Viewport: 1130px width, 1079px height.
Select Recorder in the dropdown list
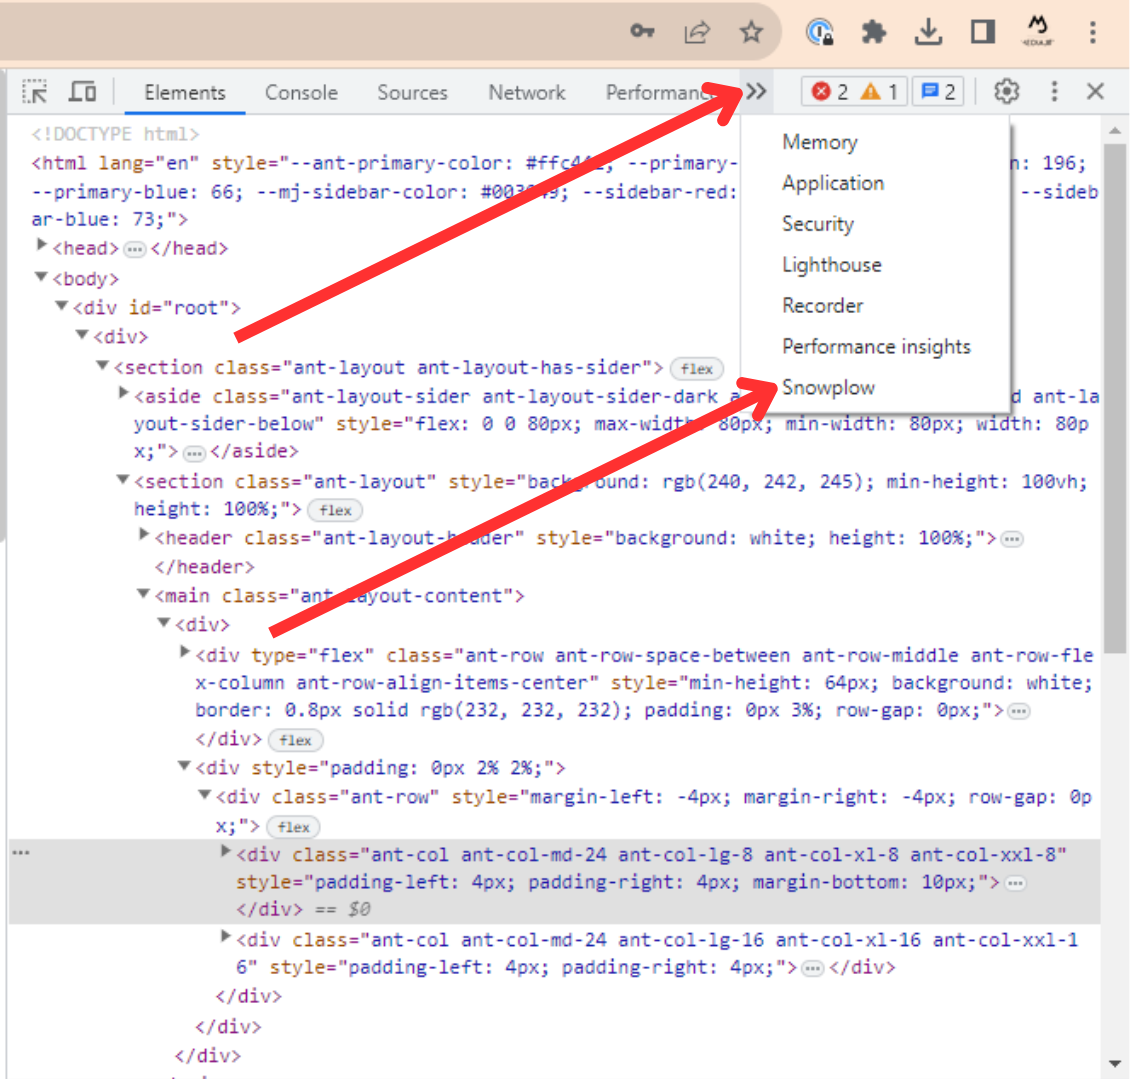pos(823,305)
